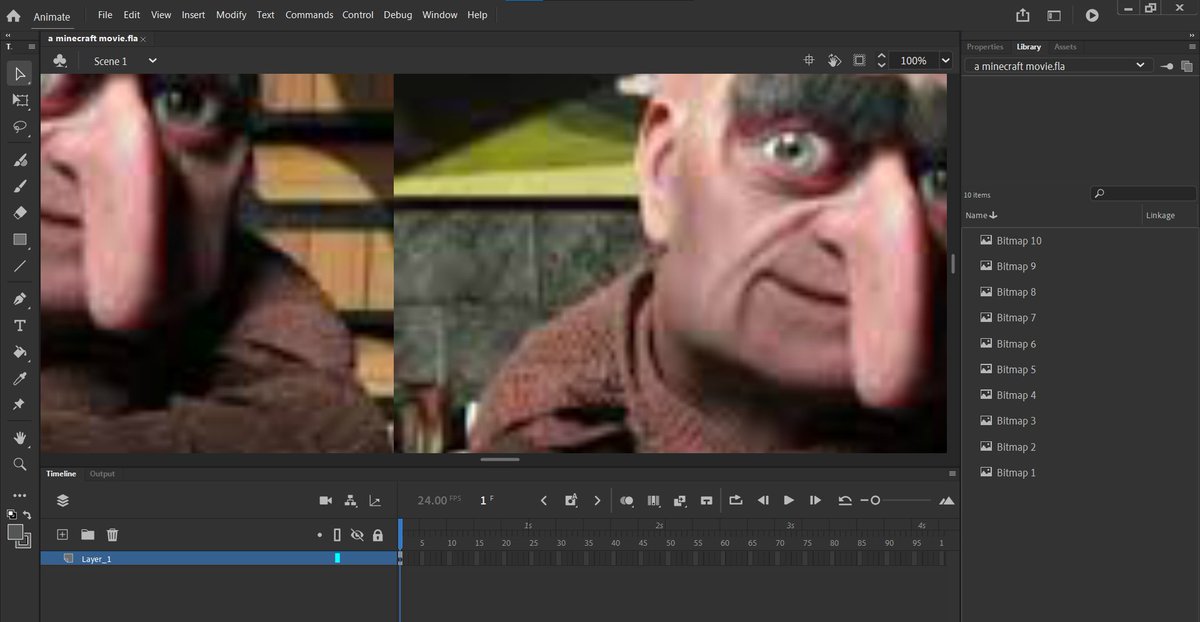Select the Eraser tool
The width and height of the screenshot is (1200, 622).
(20, 213)
